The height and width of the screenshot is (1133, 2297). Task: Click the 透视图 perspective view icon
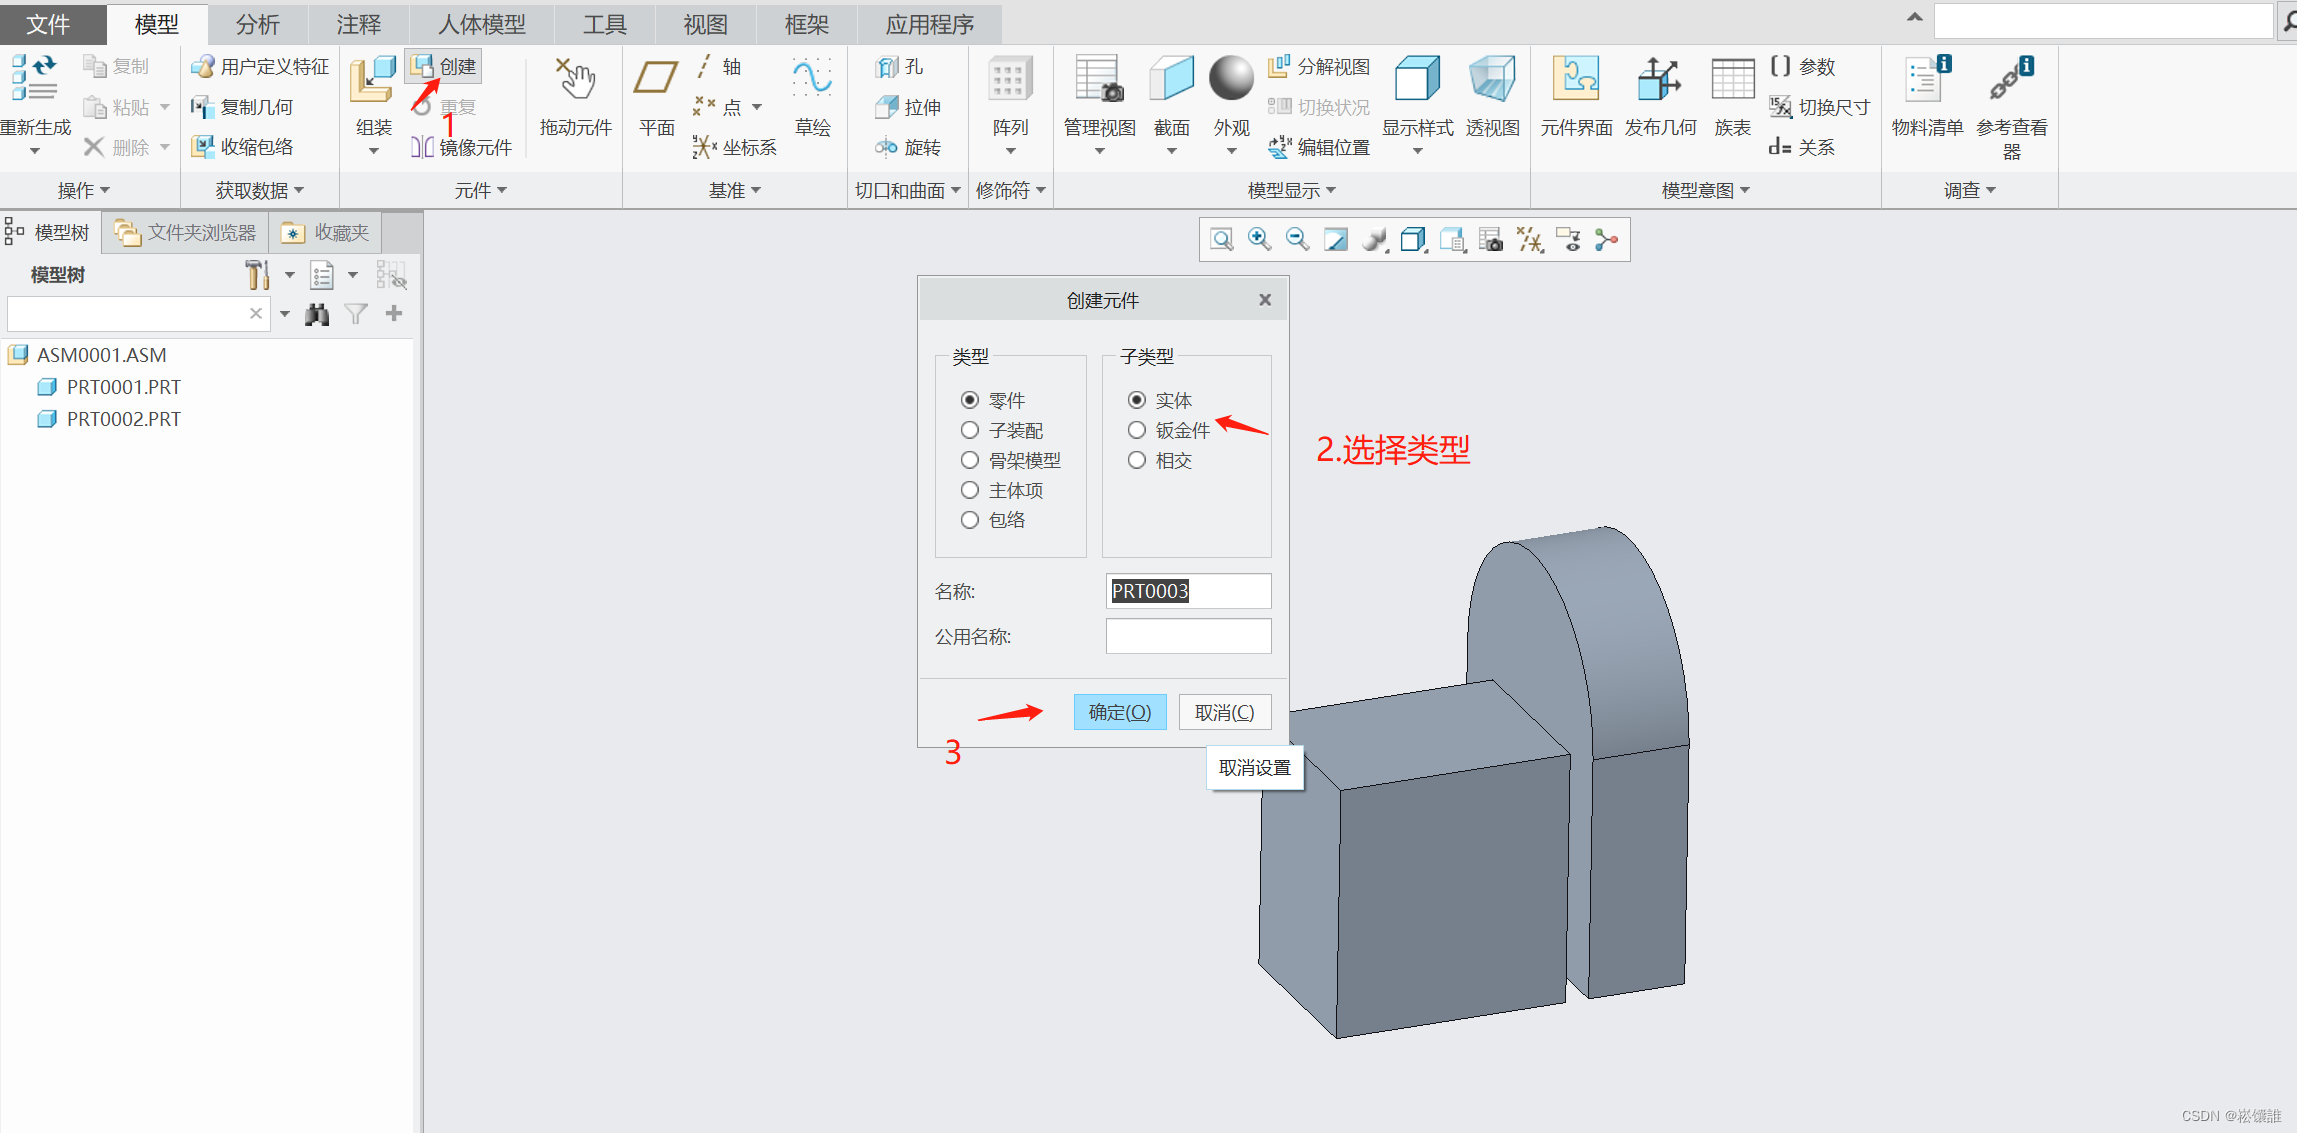1492,80
